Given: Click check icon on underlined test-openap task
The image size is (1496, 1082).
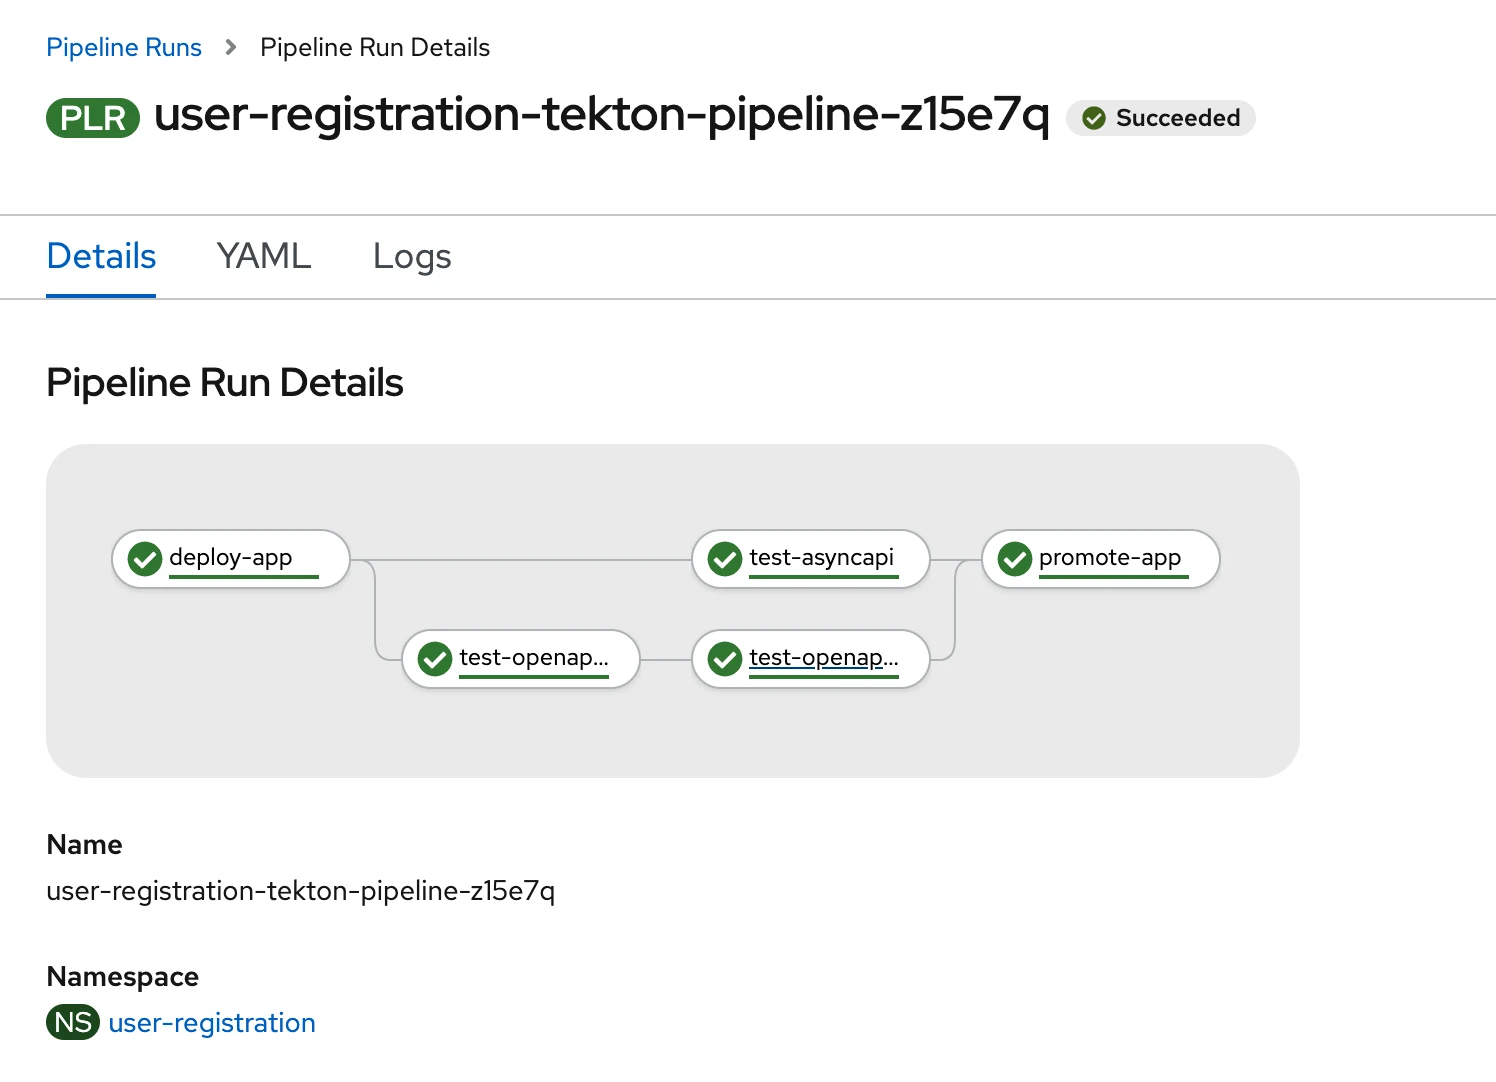Looking at the screenshot, I should [x=725, y=659].
